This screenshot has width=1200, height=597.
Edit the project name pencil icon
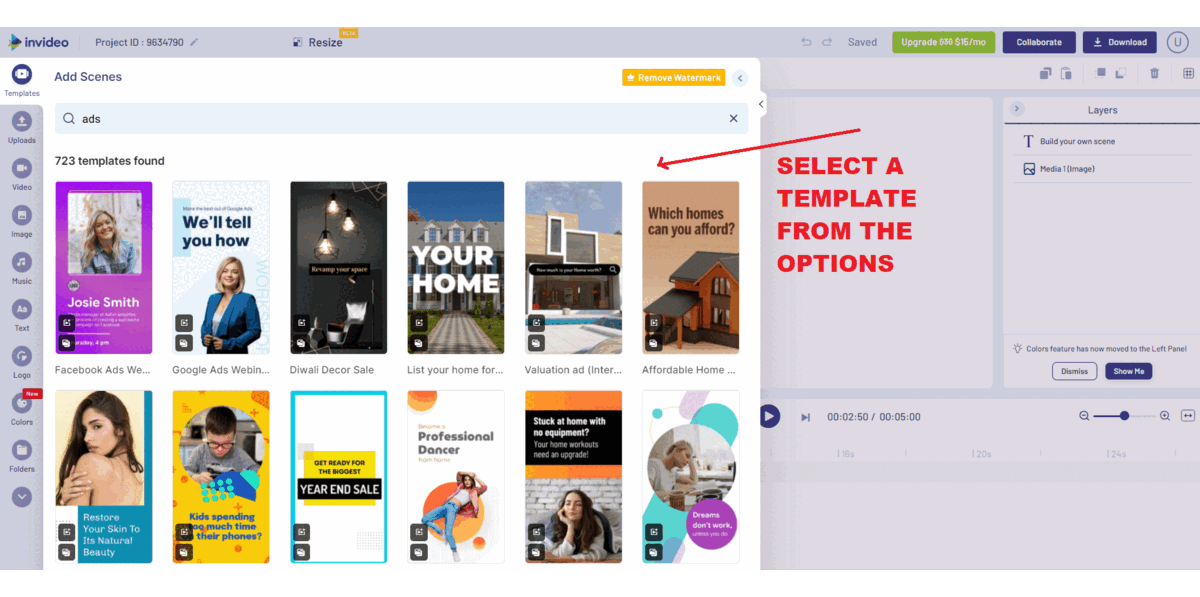click(x=194, y=42)
